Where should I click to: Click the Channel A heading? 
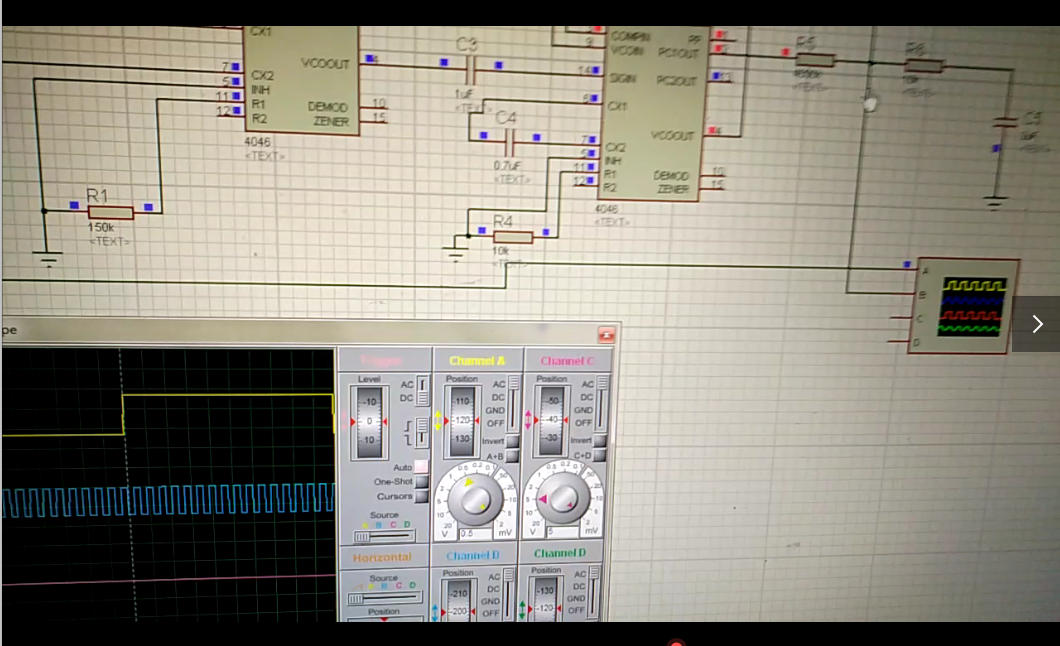pyautogui.click(x=477, y=361)
